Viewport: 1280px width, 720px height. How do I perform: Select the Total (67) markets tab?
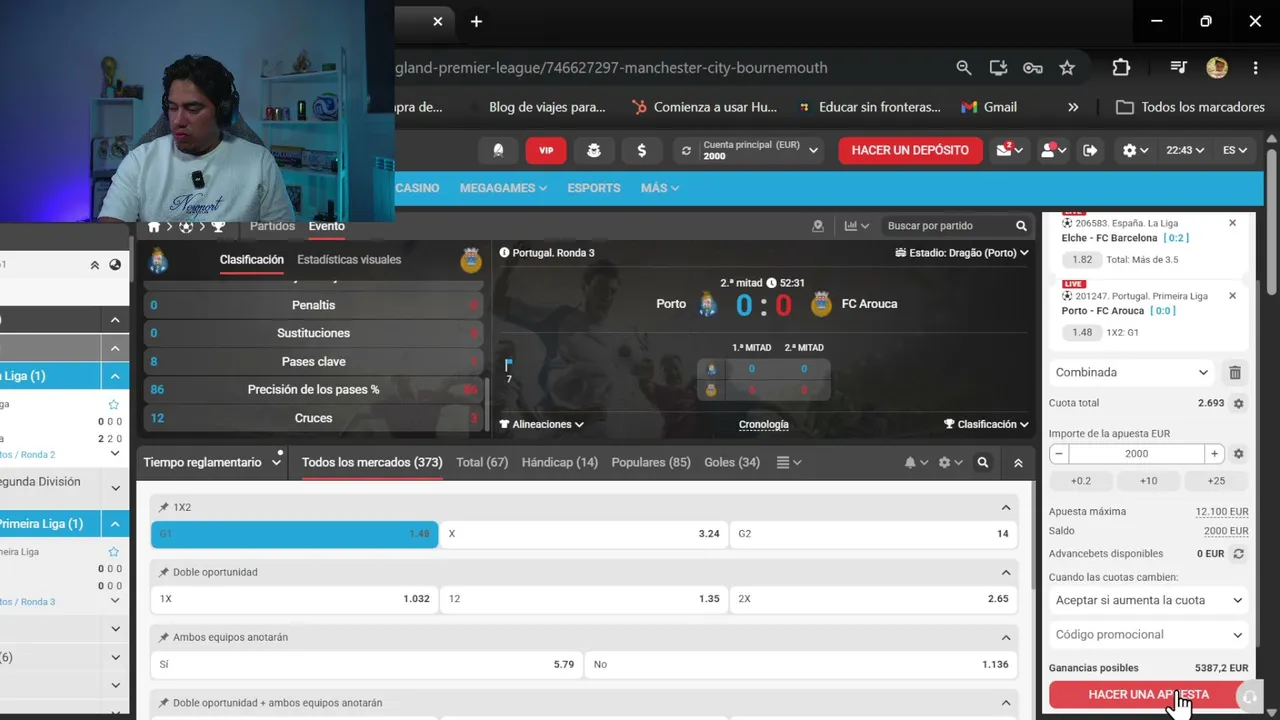[x=482, y=463]
